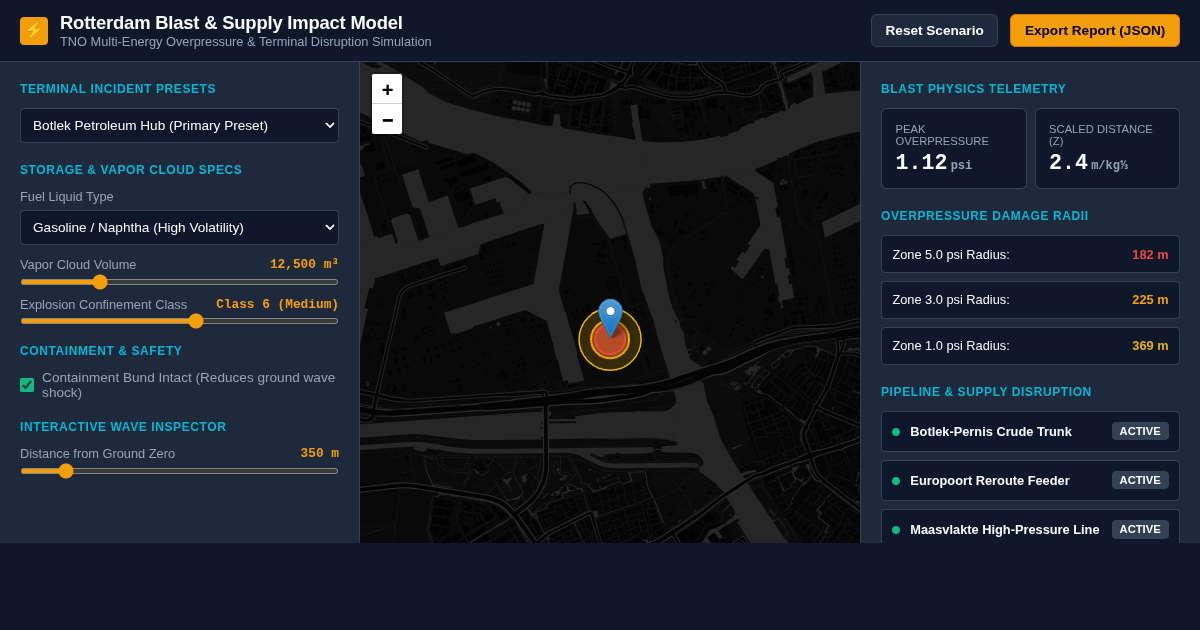Click the Zone 1.0 psi Radius row
Screen dimensions: 1200x630
[x=1030, y=346]
